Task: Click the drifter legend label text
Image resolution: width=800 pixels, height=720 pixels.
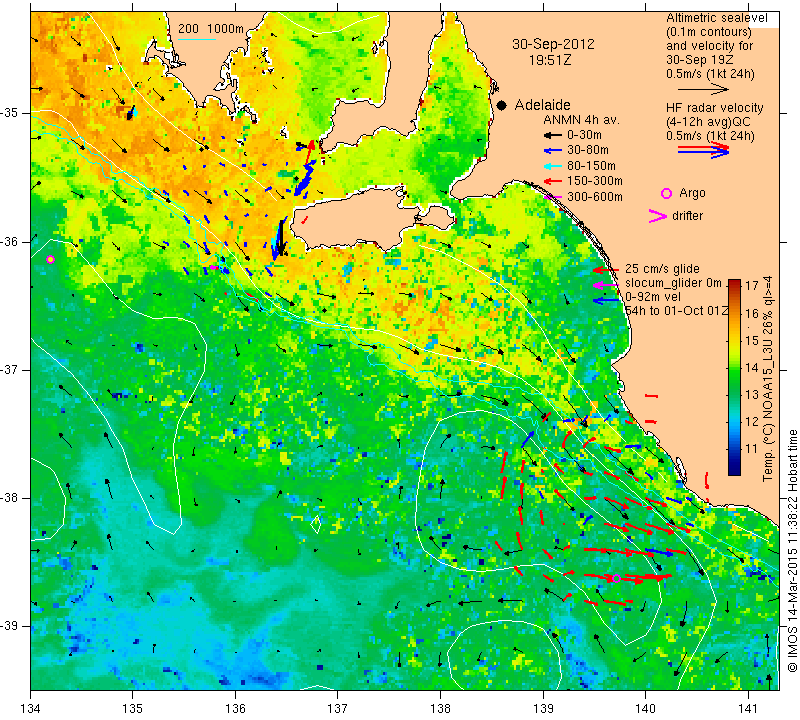Action: 688,215
